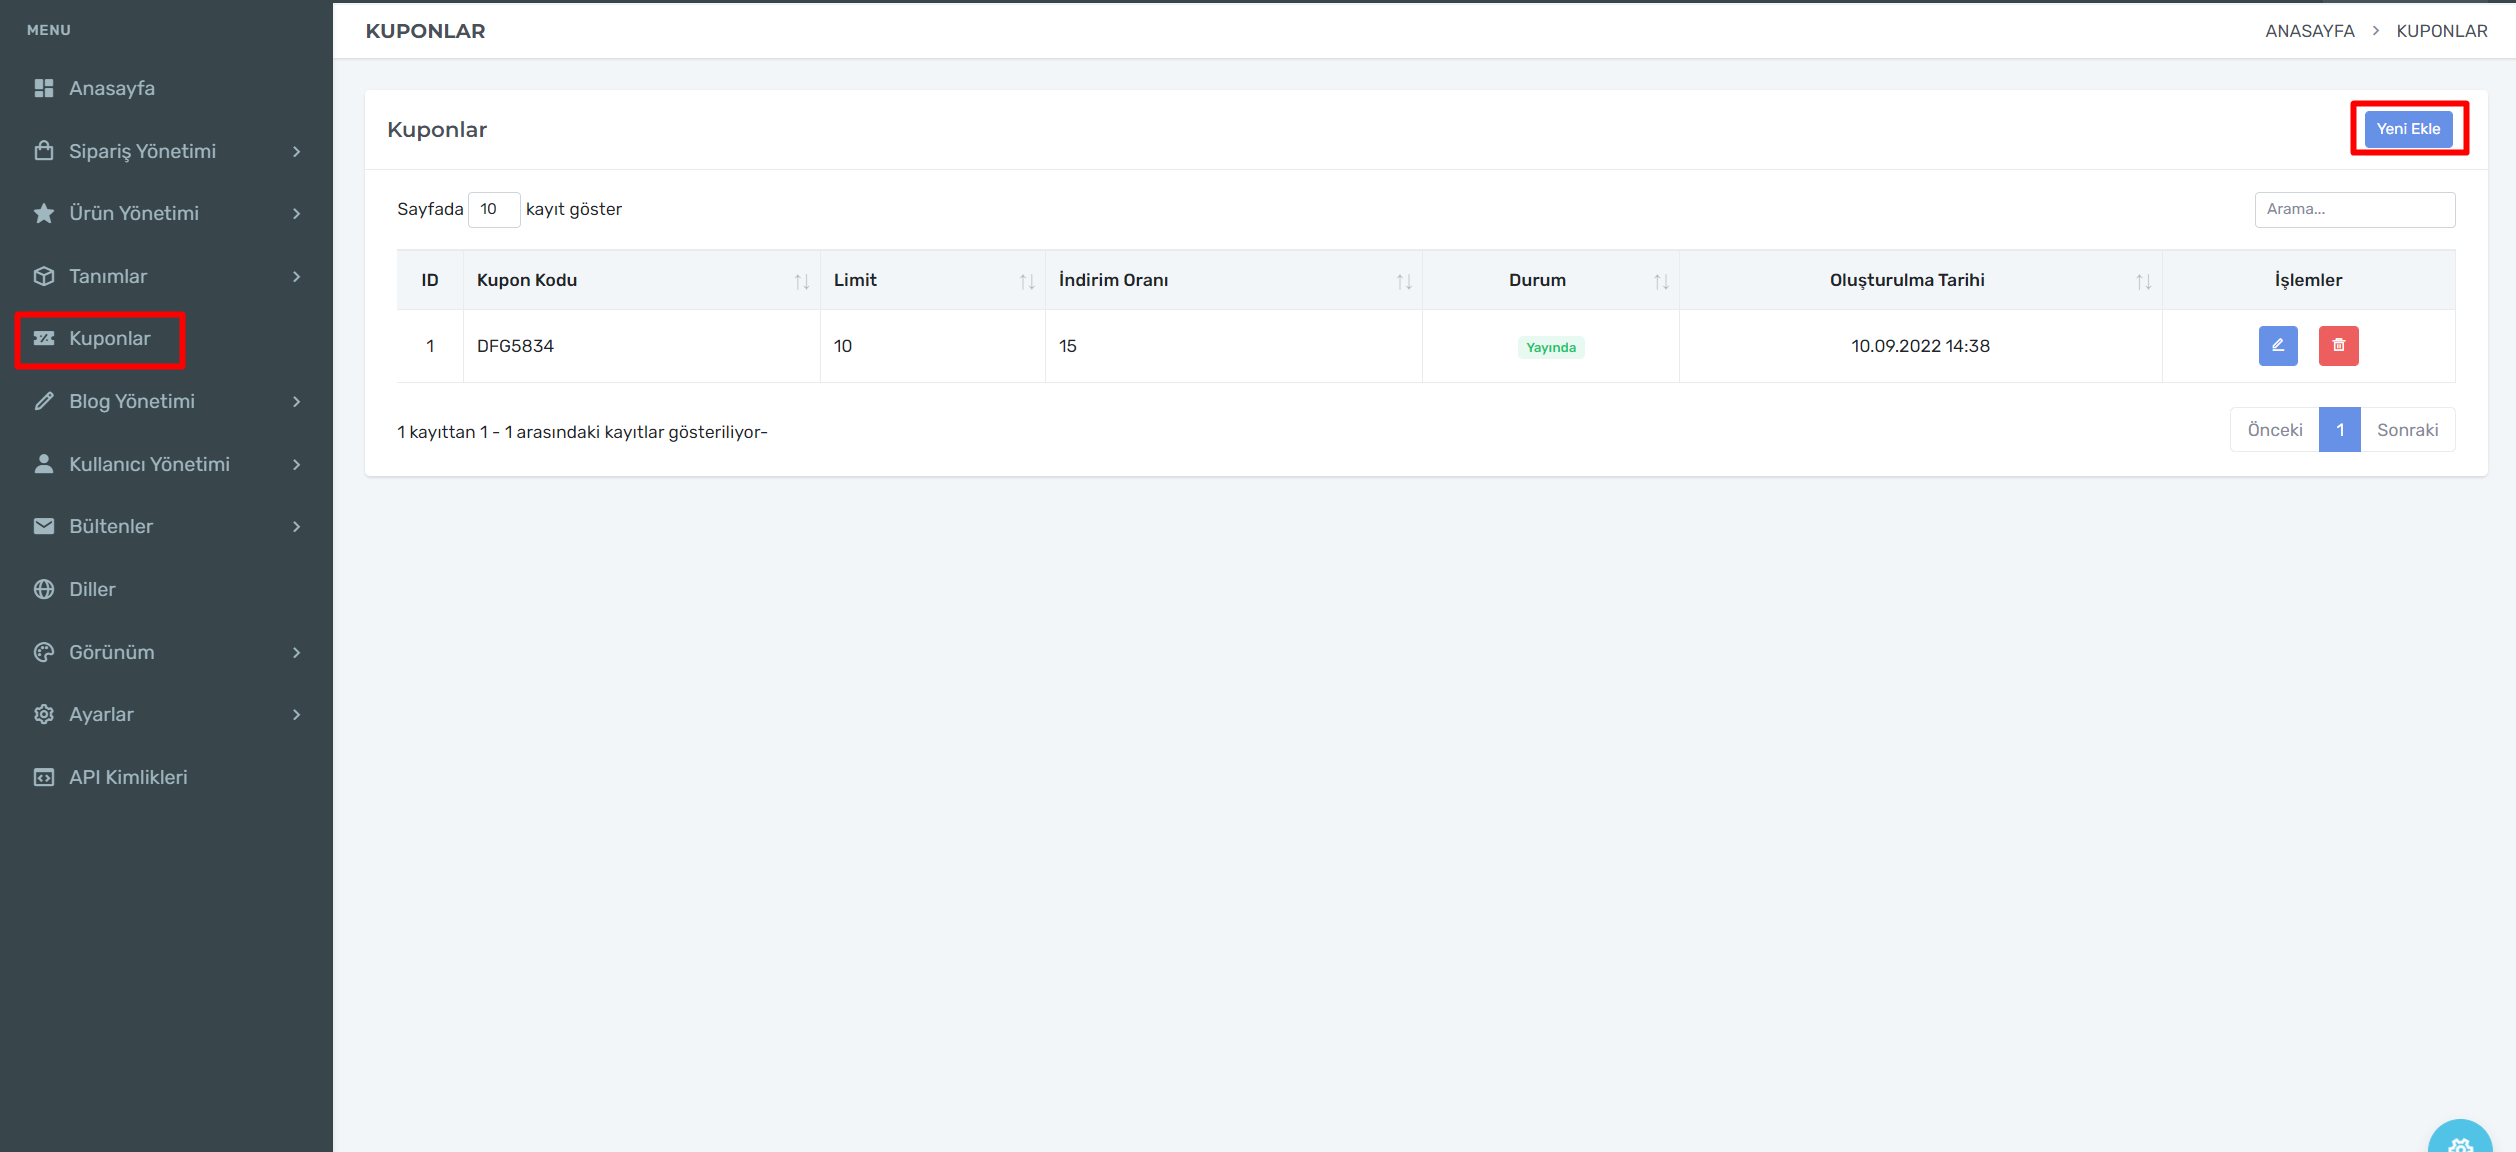The image size is (2516, 1152).
Task: Expand the Ürün Yönetimi menu chevron
Action: 296,214
